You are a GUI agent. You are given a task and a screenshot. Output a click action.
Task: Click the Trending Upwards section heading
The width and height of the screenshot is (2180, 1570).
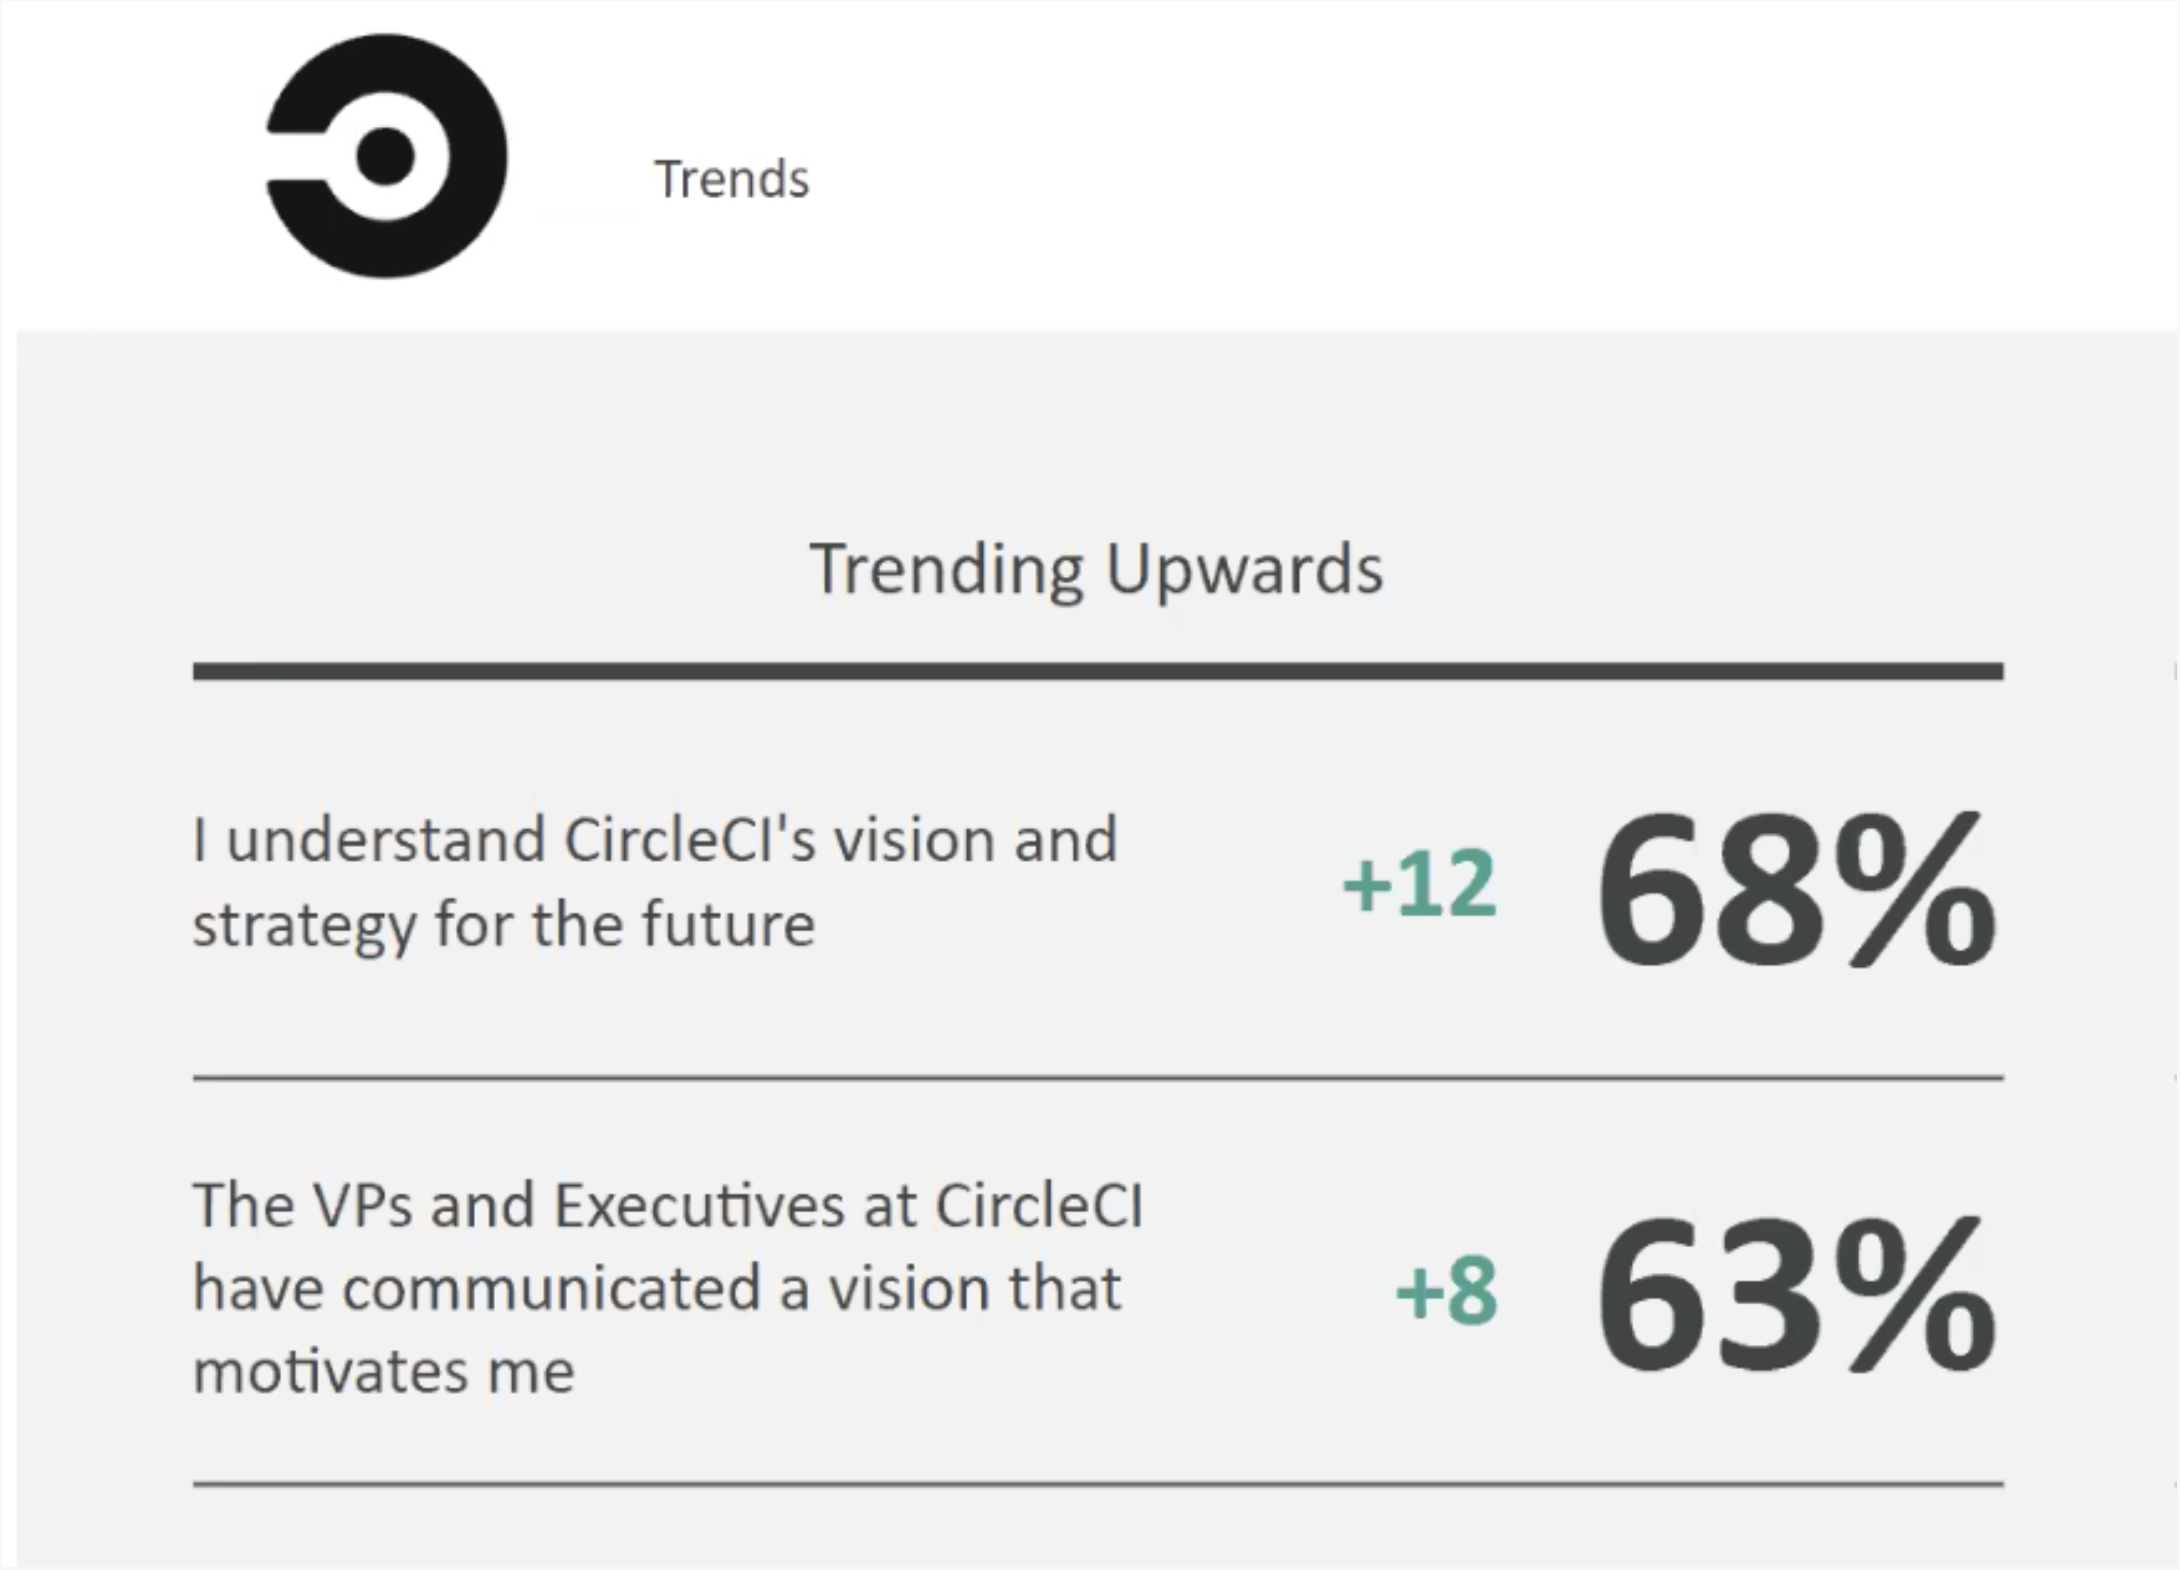[1096, 570]
